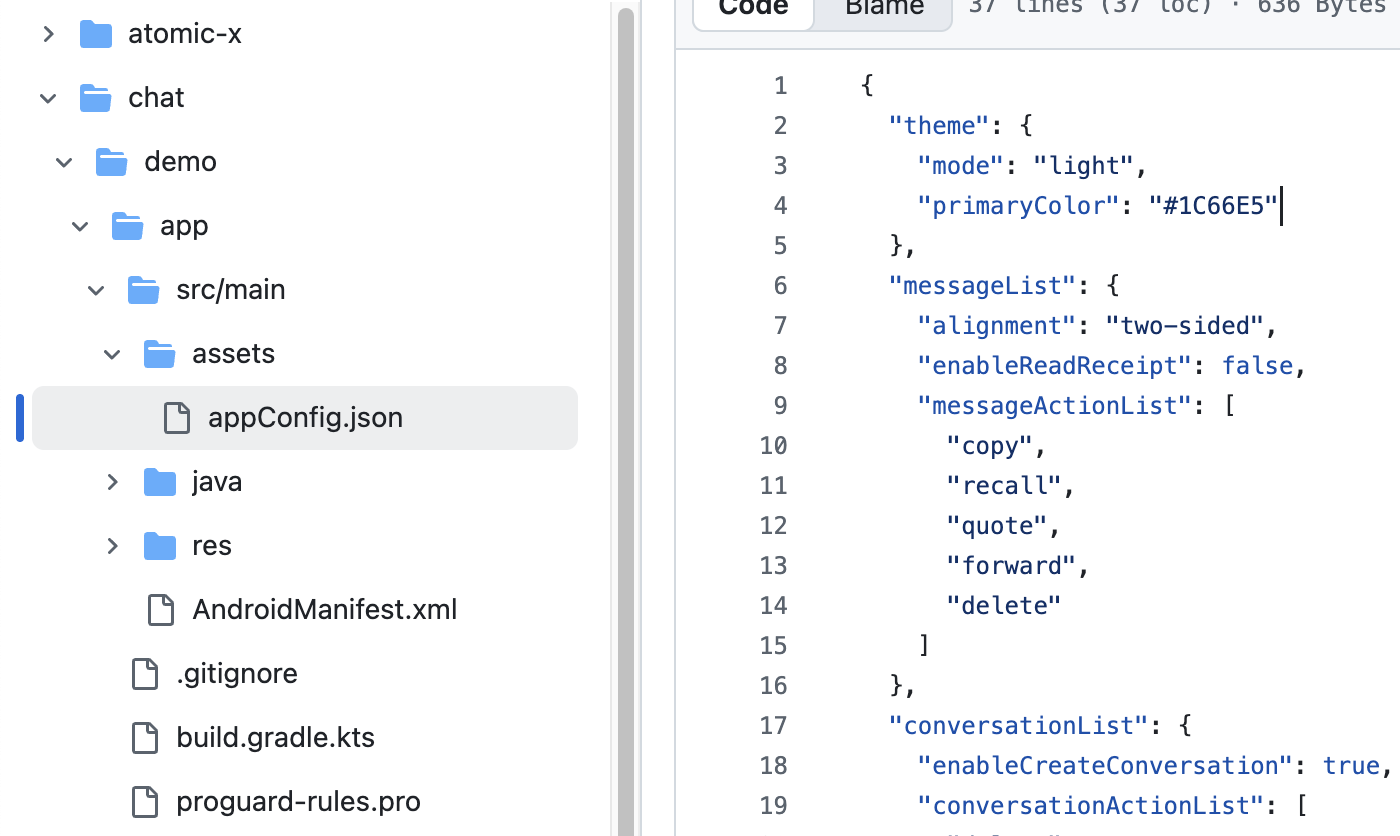The image size is (1400, 836).
Task: Click the file tree vertical scrollbar
Action: 626,400
